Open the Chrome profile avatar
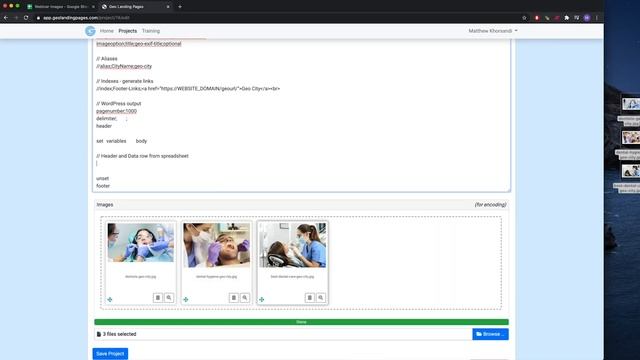640x360 pixels. click(x=587, y=18)
